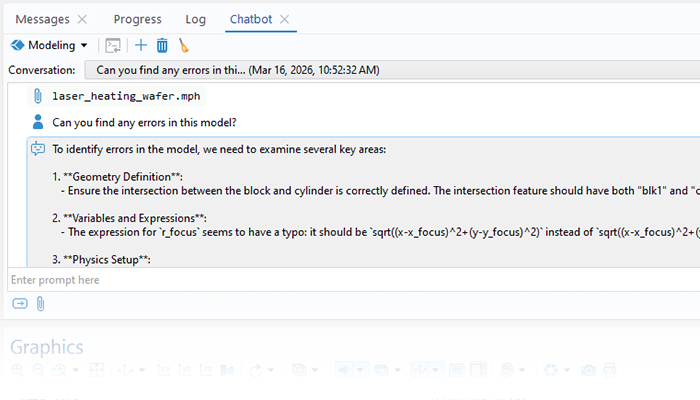The height and width of the screenshot is (400, 700).
Task: Click the chatbot response avatar icon
Action: tap(38, 149)
